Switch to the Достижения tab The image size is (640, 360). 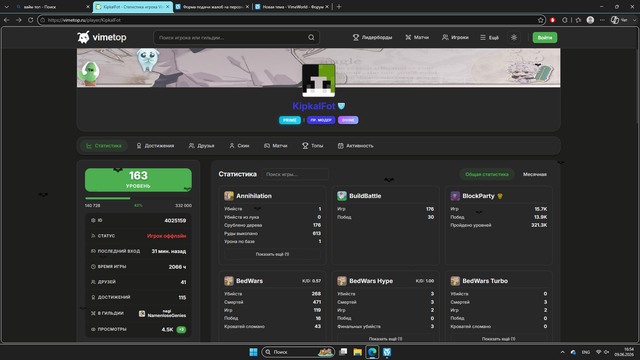point(155,146)
